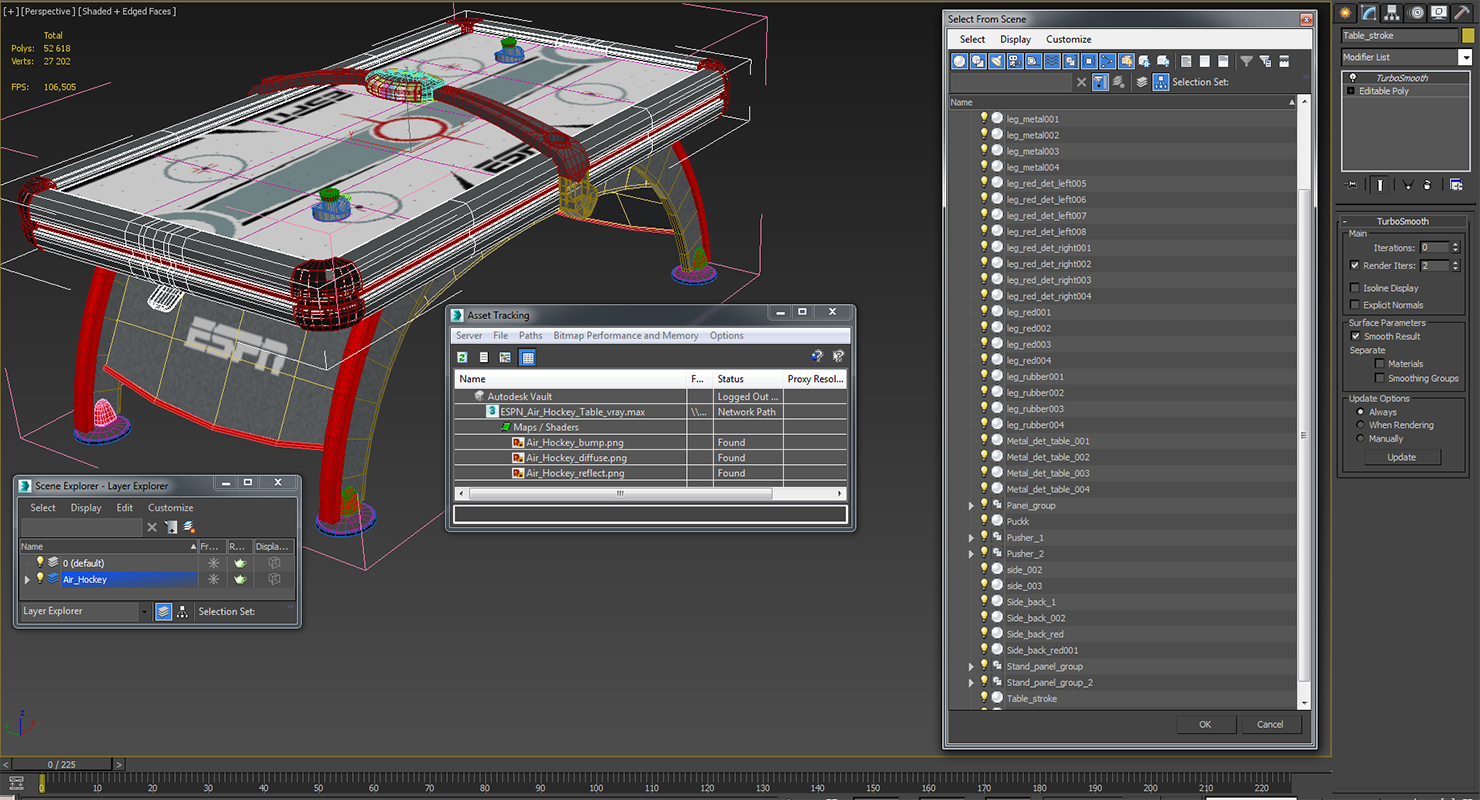Open the Hierarchy command panel tab
The image size is (1480, 800).
(1392, 12)
